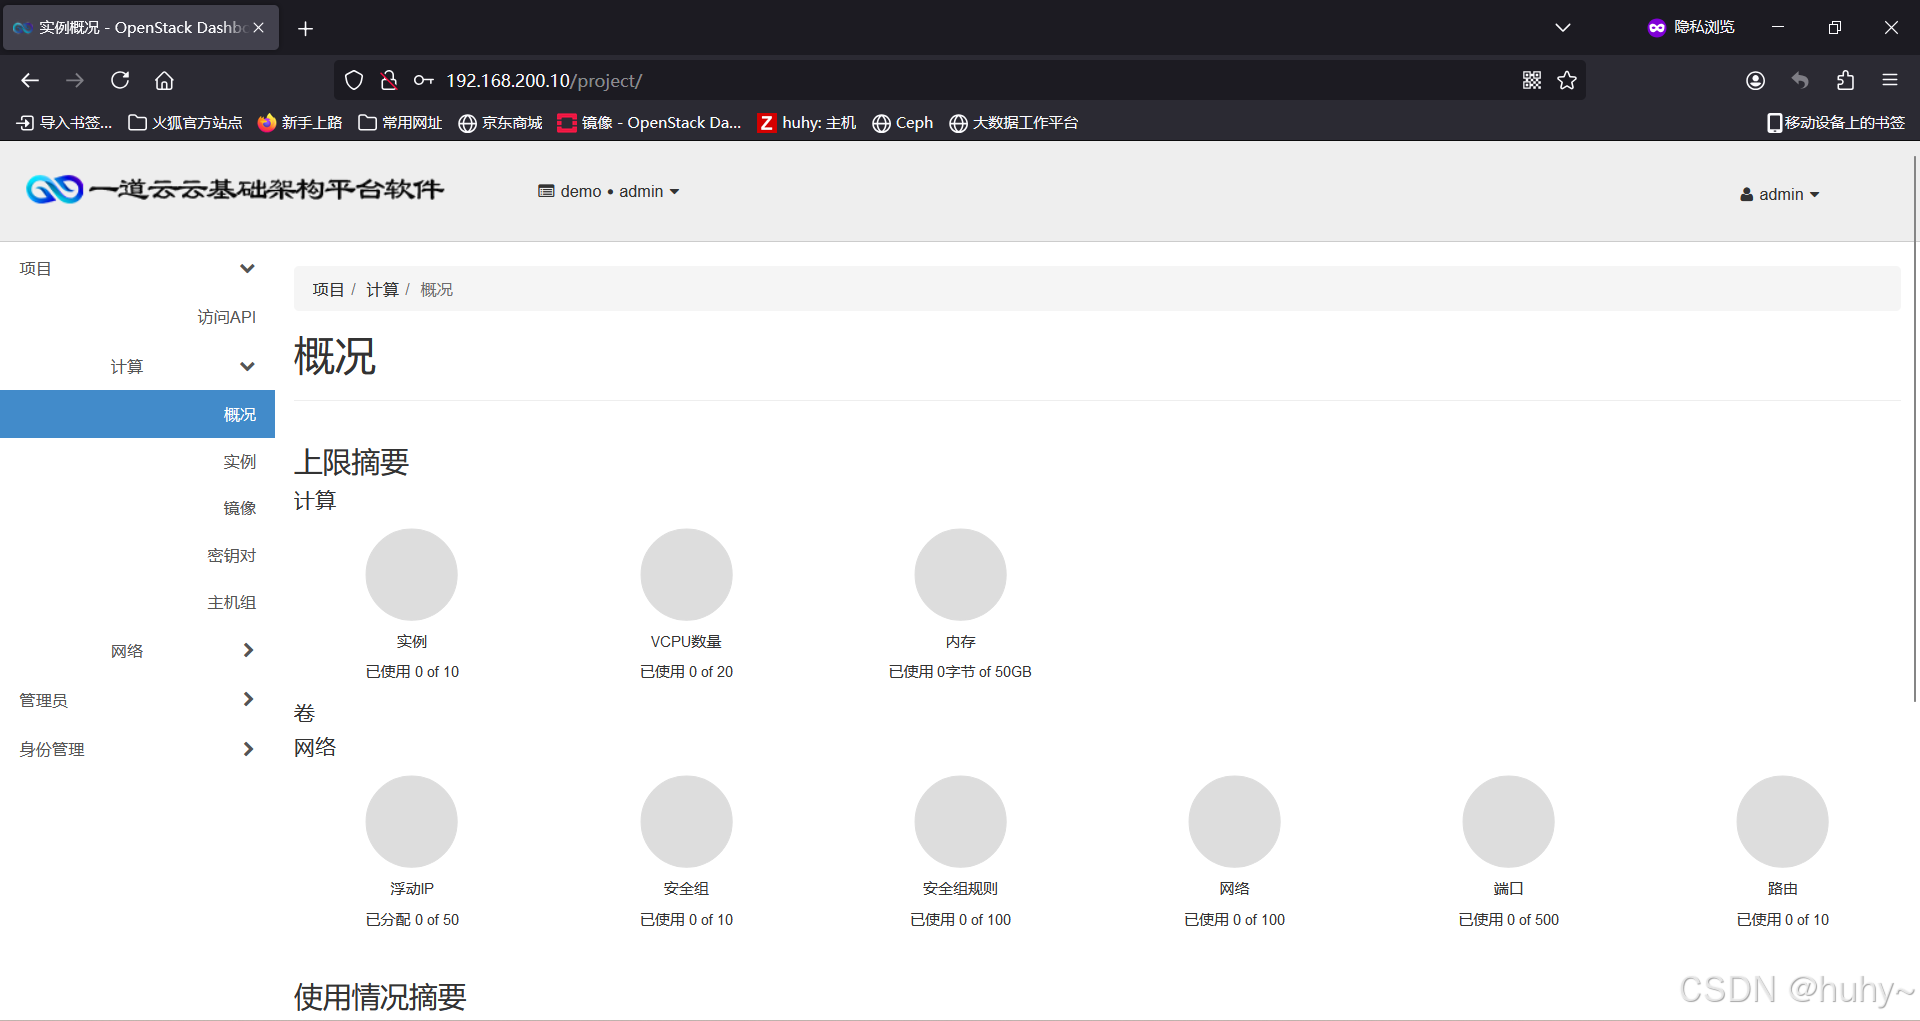
Task: Open the Firefox account icon
Action: [1755, 80]
